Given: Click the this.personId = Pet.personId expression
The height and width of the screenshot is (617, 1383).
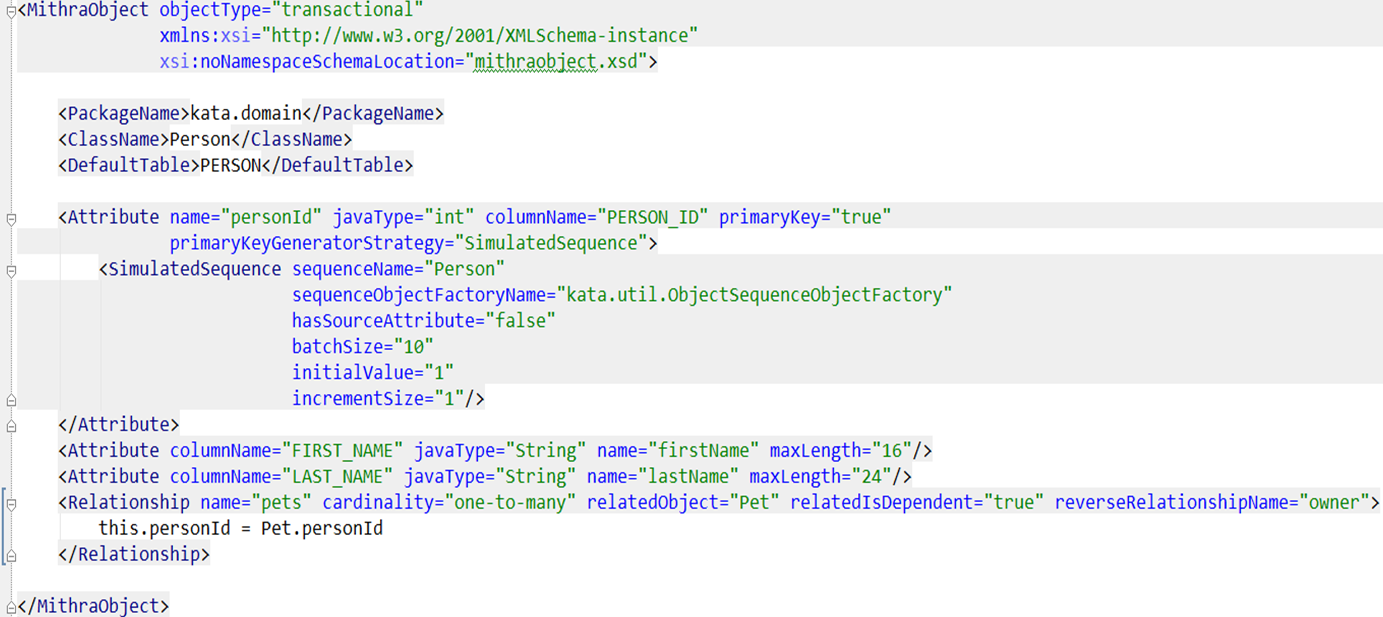Looking at the screenshot, I should pyautogui.click(x=240, y=528).
